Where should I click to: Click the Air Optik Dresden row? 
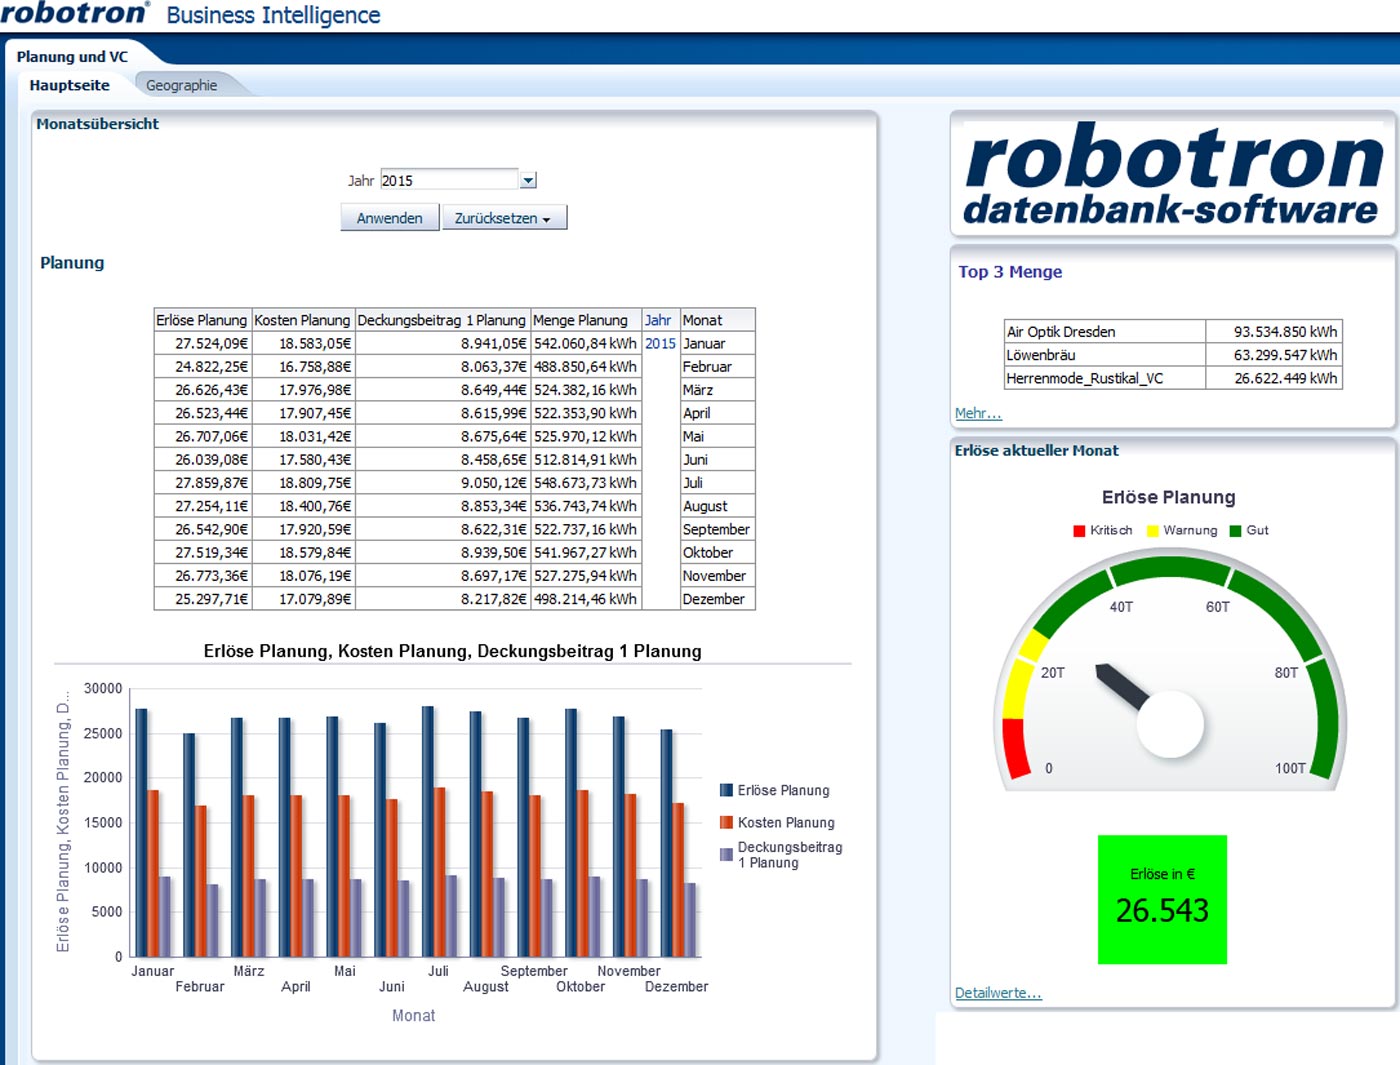[x=1173, y=331]
